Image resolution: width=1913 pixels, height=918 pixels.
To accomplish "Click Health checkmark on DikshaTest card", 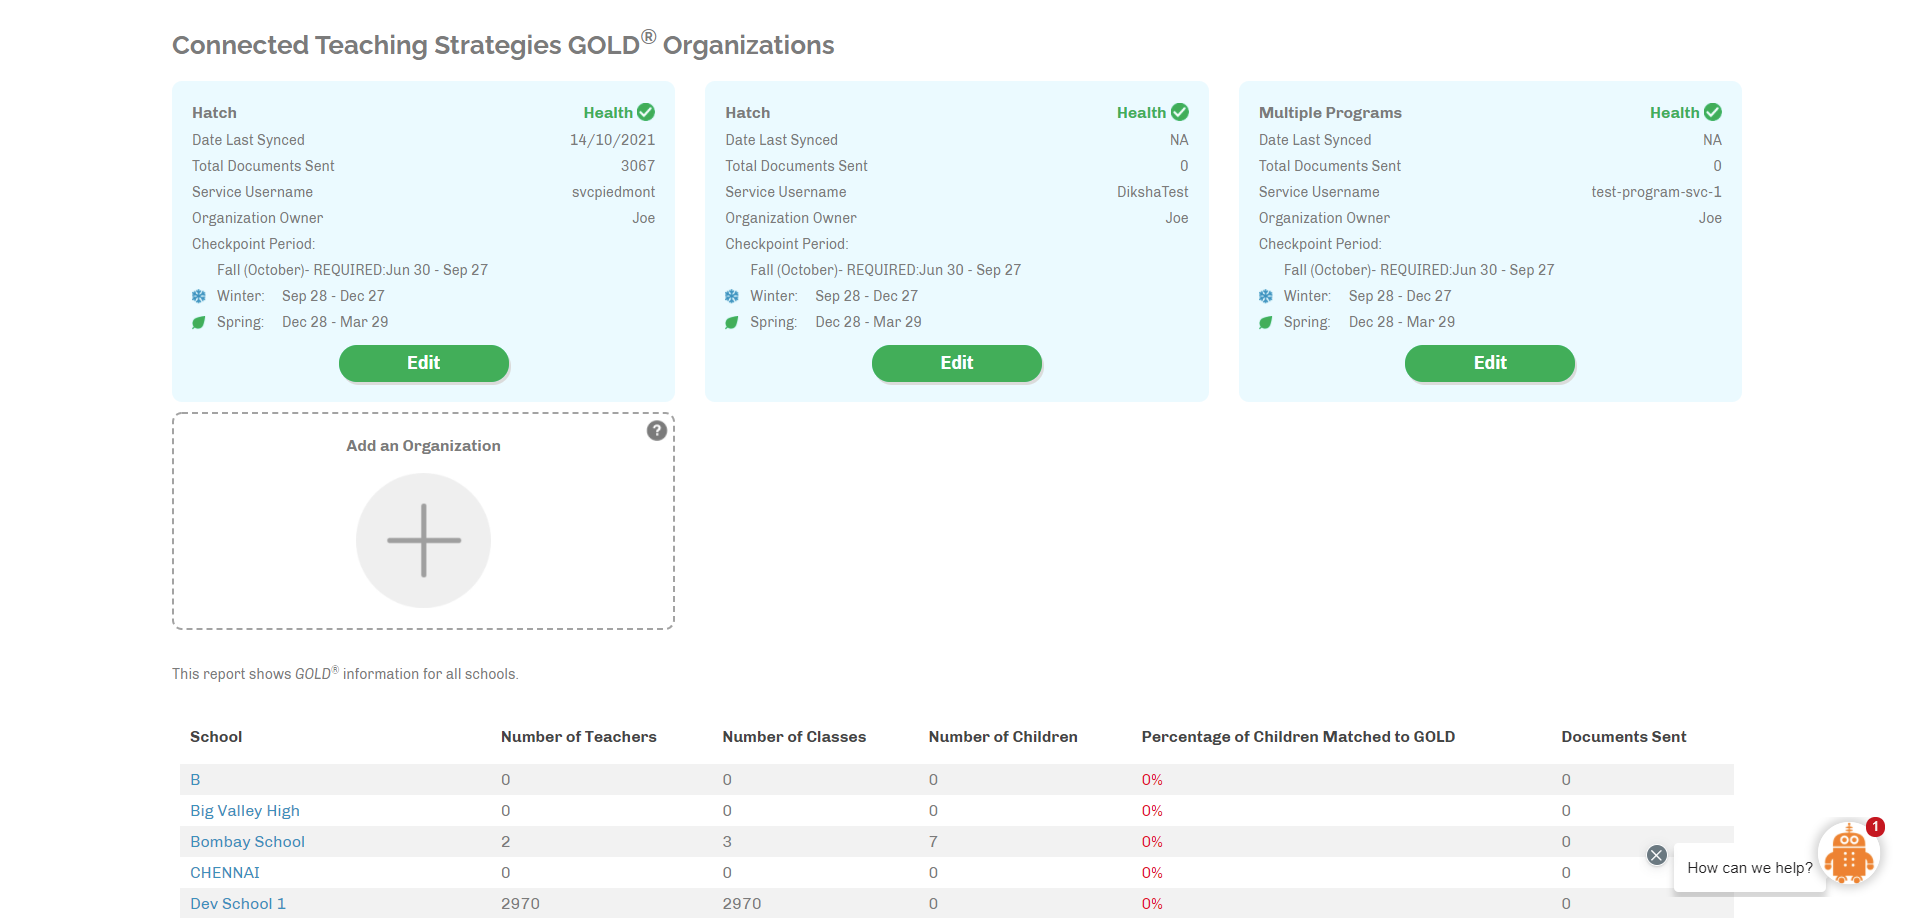I will point(1179,112).
